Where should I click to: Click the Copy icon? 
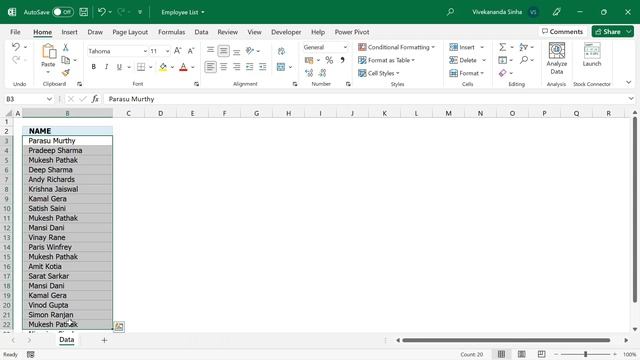coord(65,60)
